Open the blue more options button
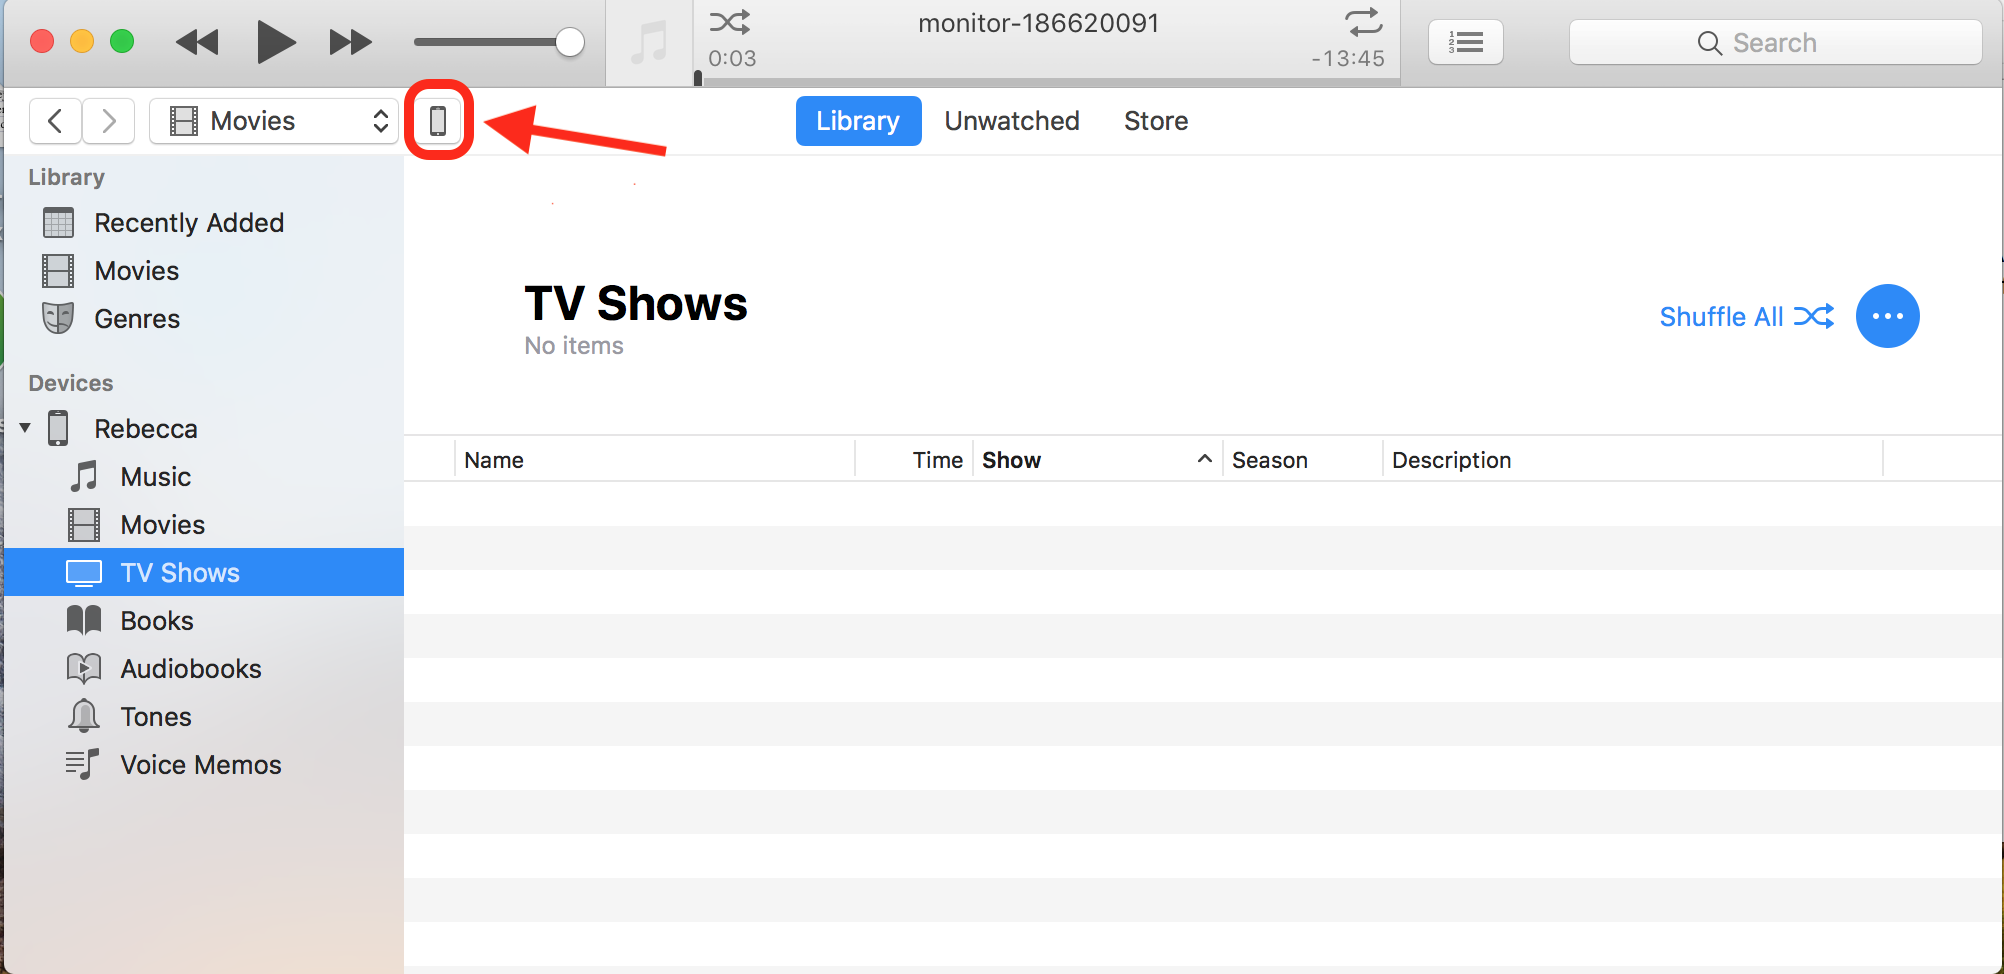Viewport: 2004px width, 974px height. coord(1887,316)
